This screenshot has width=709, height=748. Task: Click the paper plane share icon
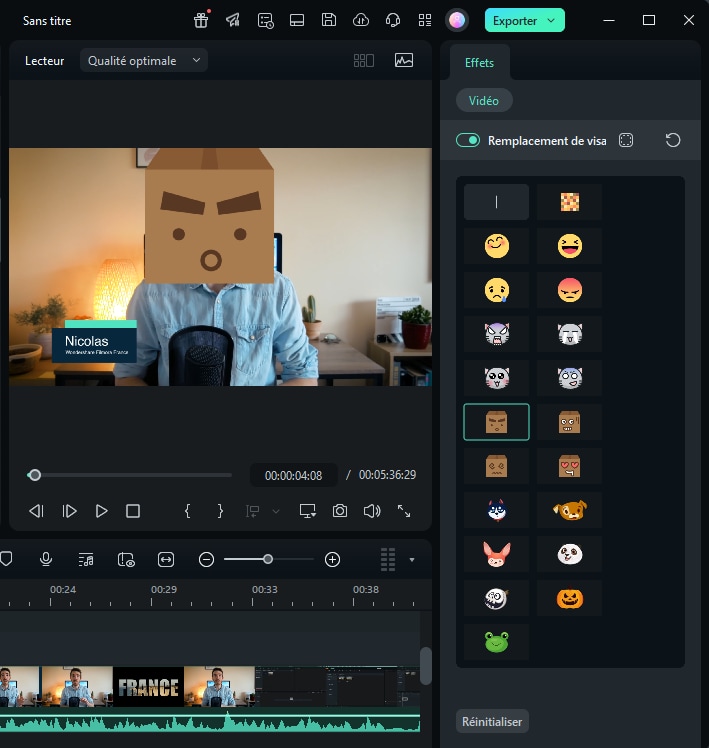click(233, 20)
